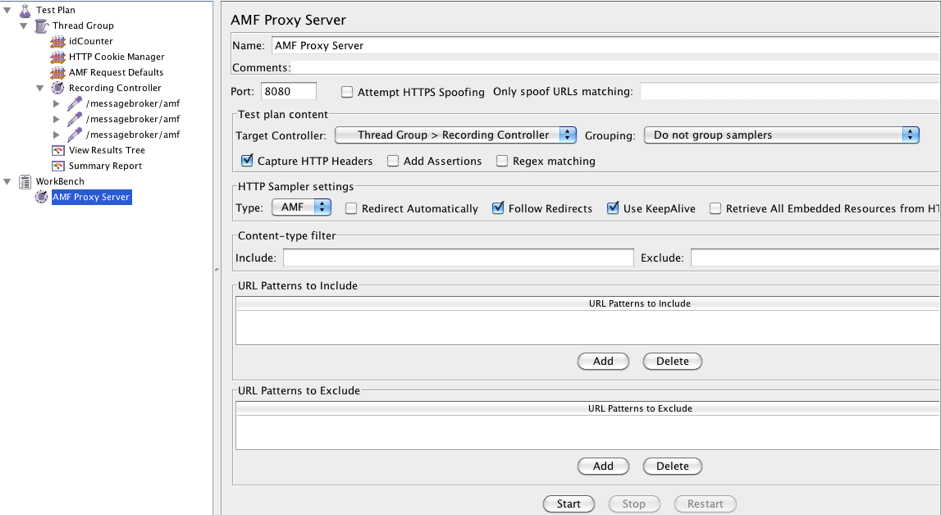Click the Stop proxy button

[x=634, y=504]
